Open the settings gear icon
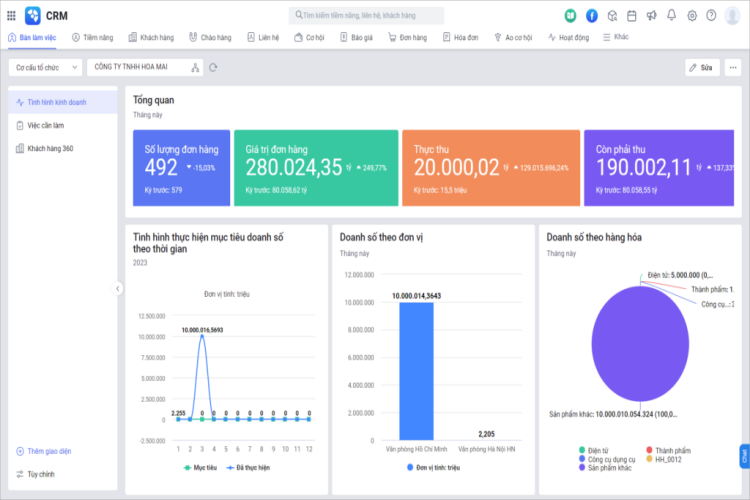The width and height of the screenshot is (750, 500). [691, 15]
